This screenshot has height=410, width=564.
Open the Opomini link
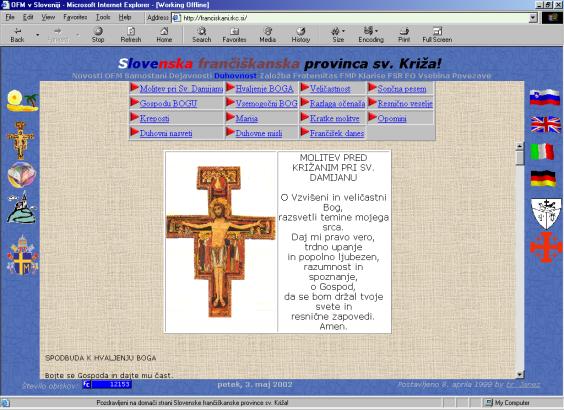tap(392, 118)
